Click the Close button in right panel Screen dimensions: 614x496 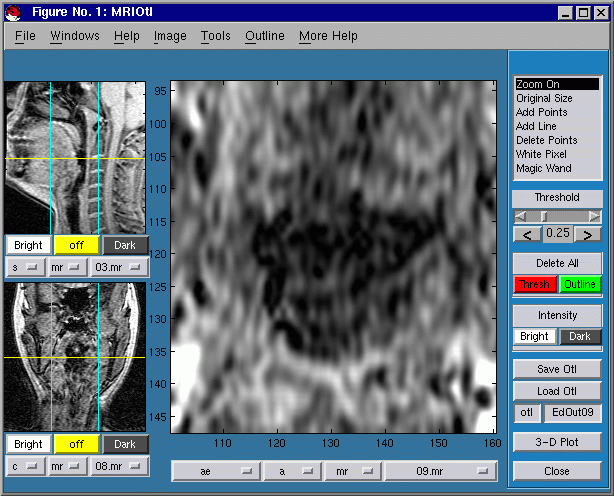coord(557,471)
